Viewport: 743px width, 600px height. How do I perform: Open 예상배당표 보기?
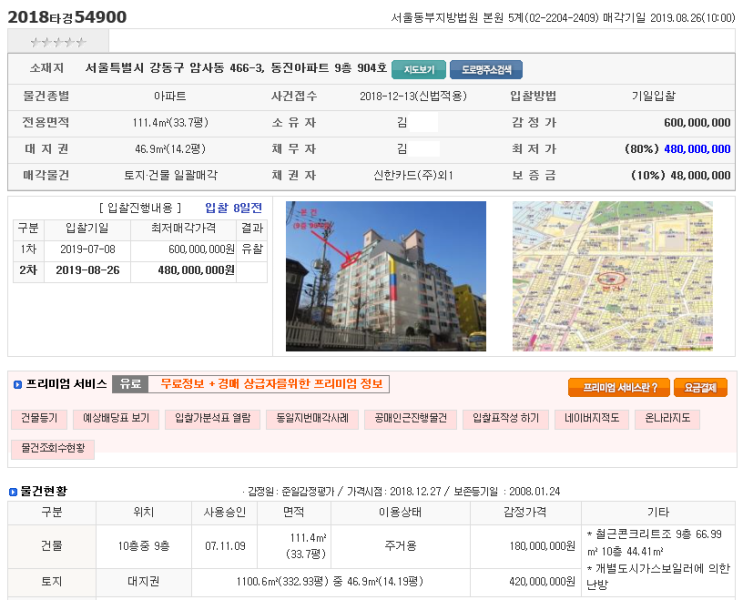(x=116, y=419)
